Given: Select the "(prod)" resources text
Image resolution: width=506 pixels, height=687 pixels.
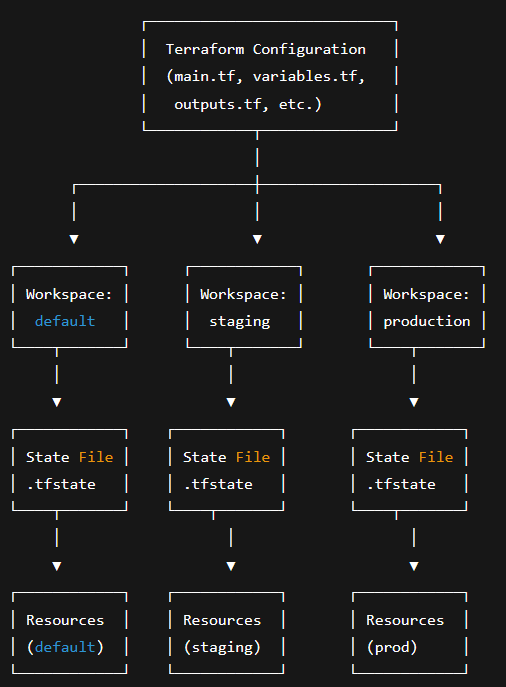Looking at the screenshot, I should click(x=392, y=648).
